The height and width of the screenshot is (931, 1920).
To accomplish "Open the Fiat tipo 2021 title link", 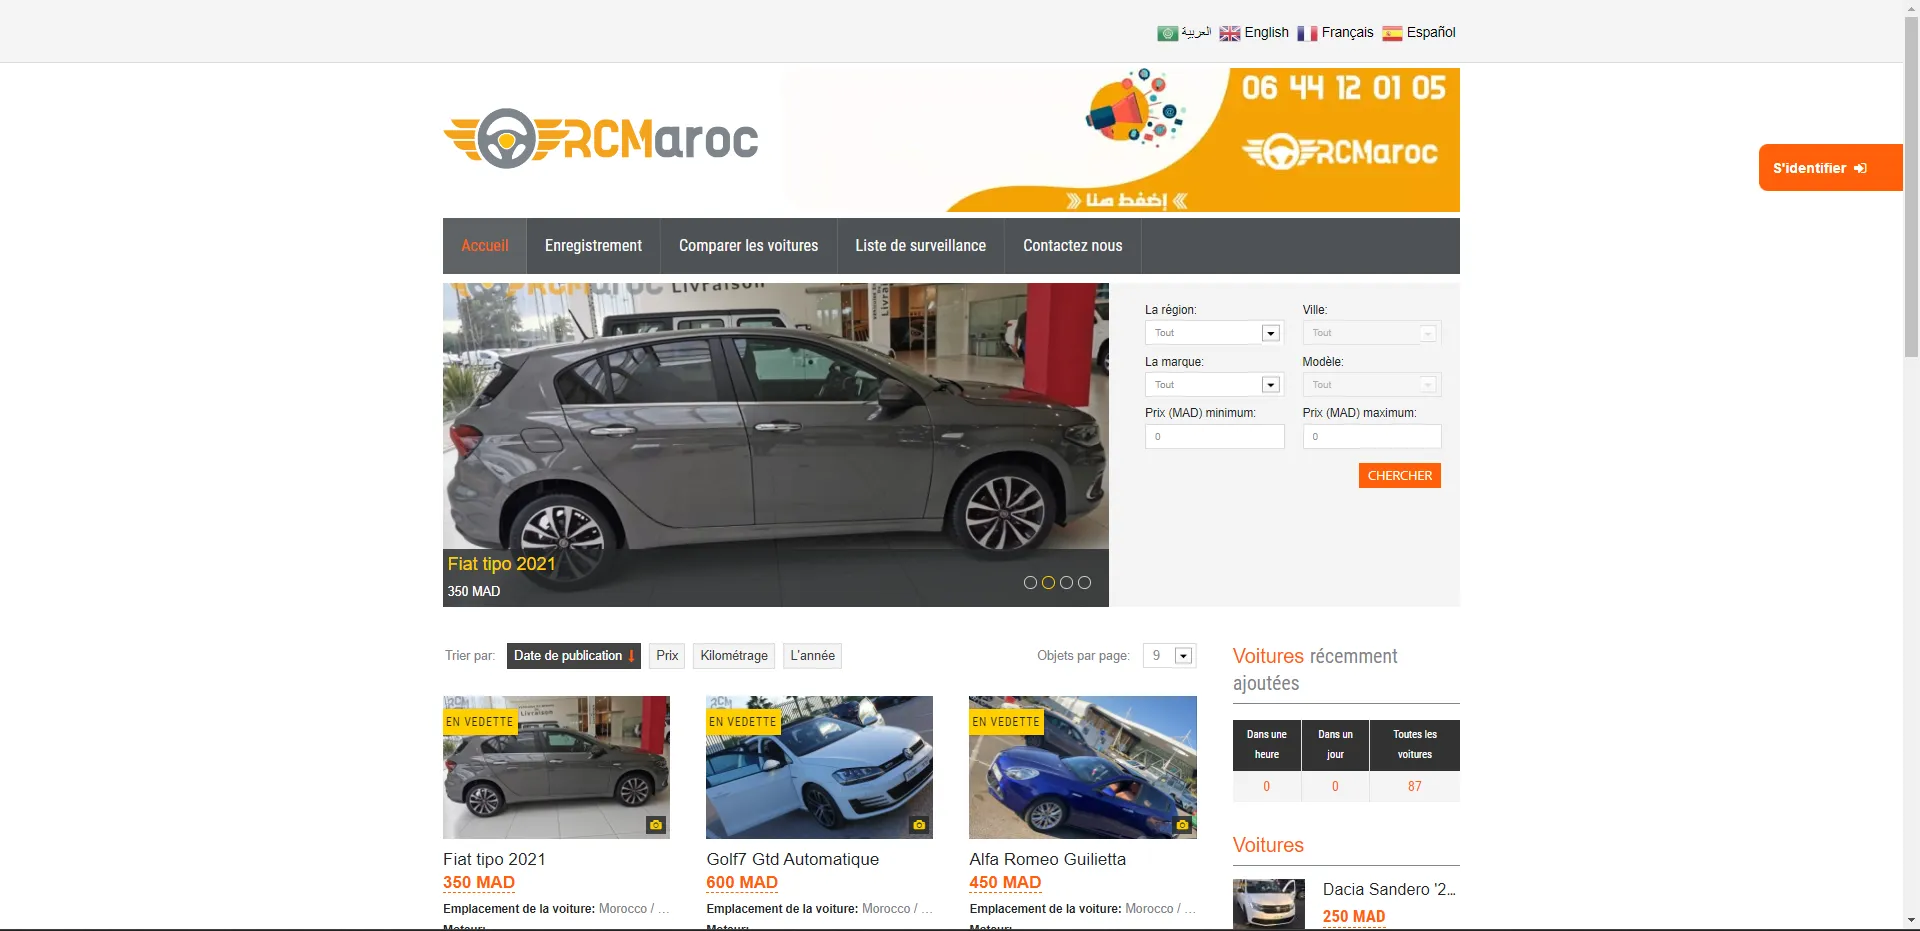I will point(494,860).
